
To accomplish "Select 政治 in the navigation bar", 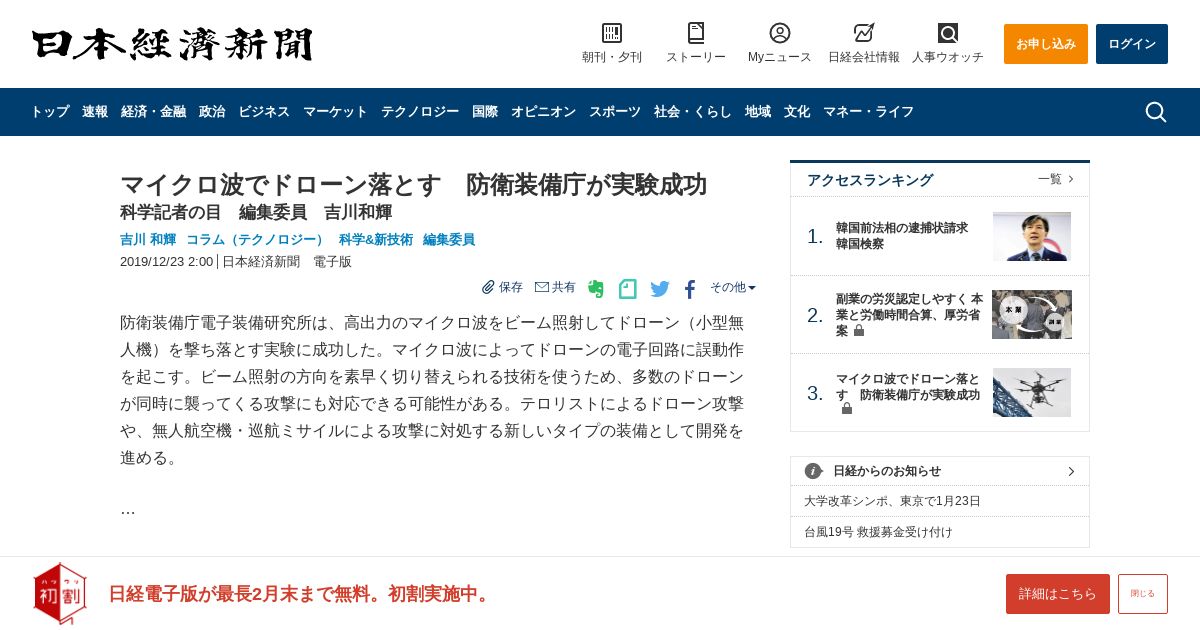I will (212, 112).
